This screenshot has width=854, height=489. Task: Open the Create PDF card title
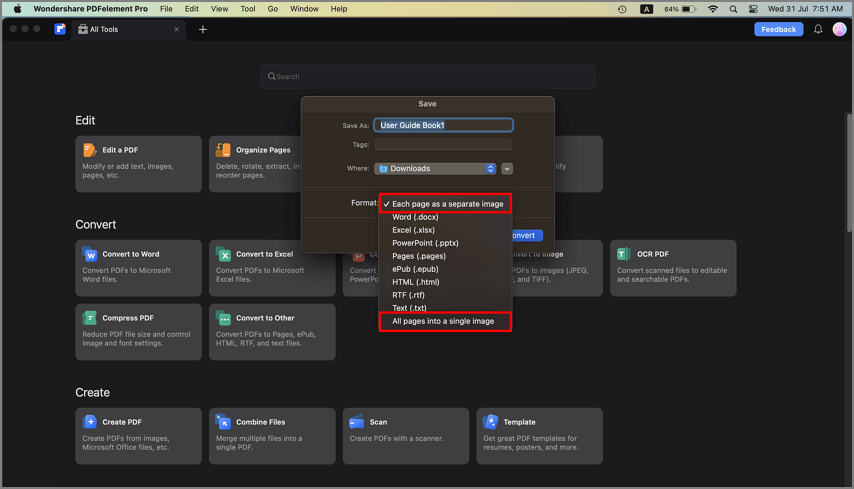click(122, 422)
